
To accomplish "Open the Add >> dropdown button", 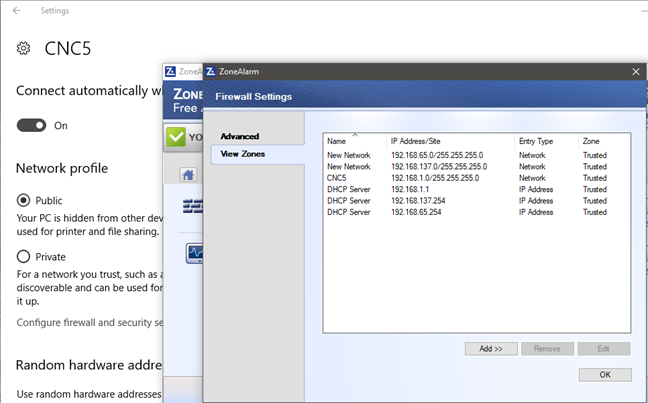I will [x=491, y=348].
